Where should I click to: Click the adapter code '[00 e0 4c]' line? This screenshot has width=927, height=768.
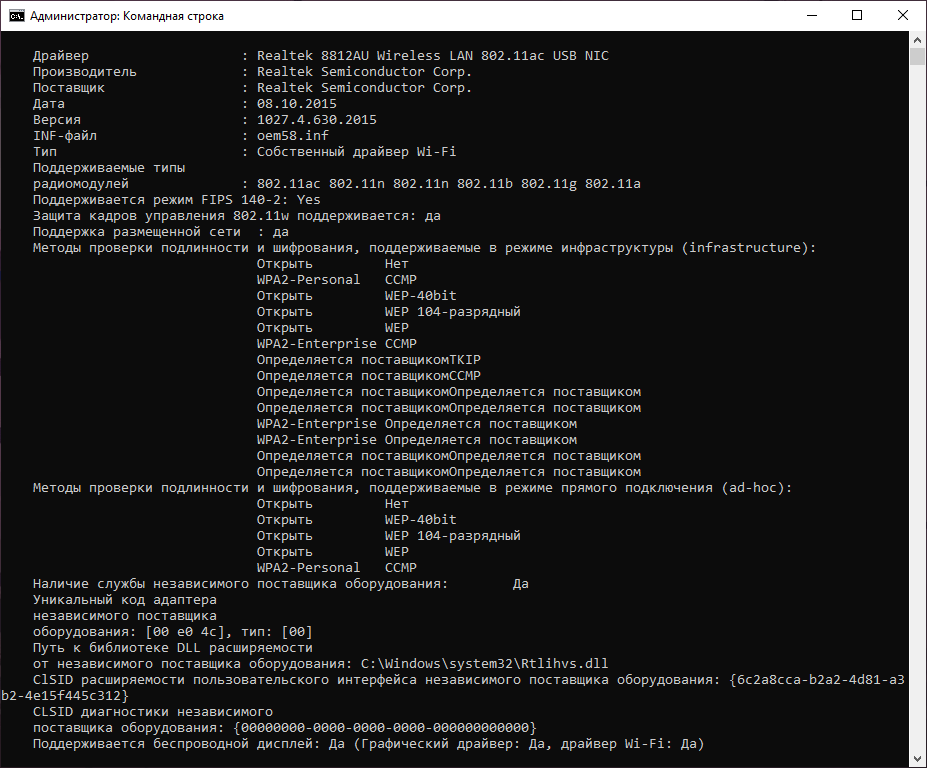click(173, 631)
